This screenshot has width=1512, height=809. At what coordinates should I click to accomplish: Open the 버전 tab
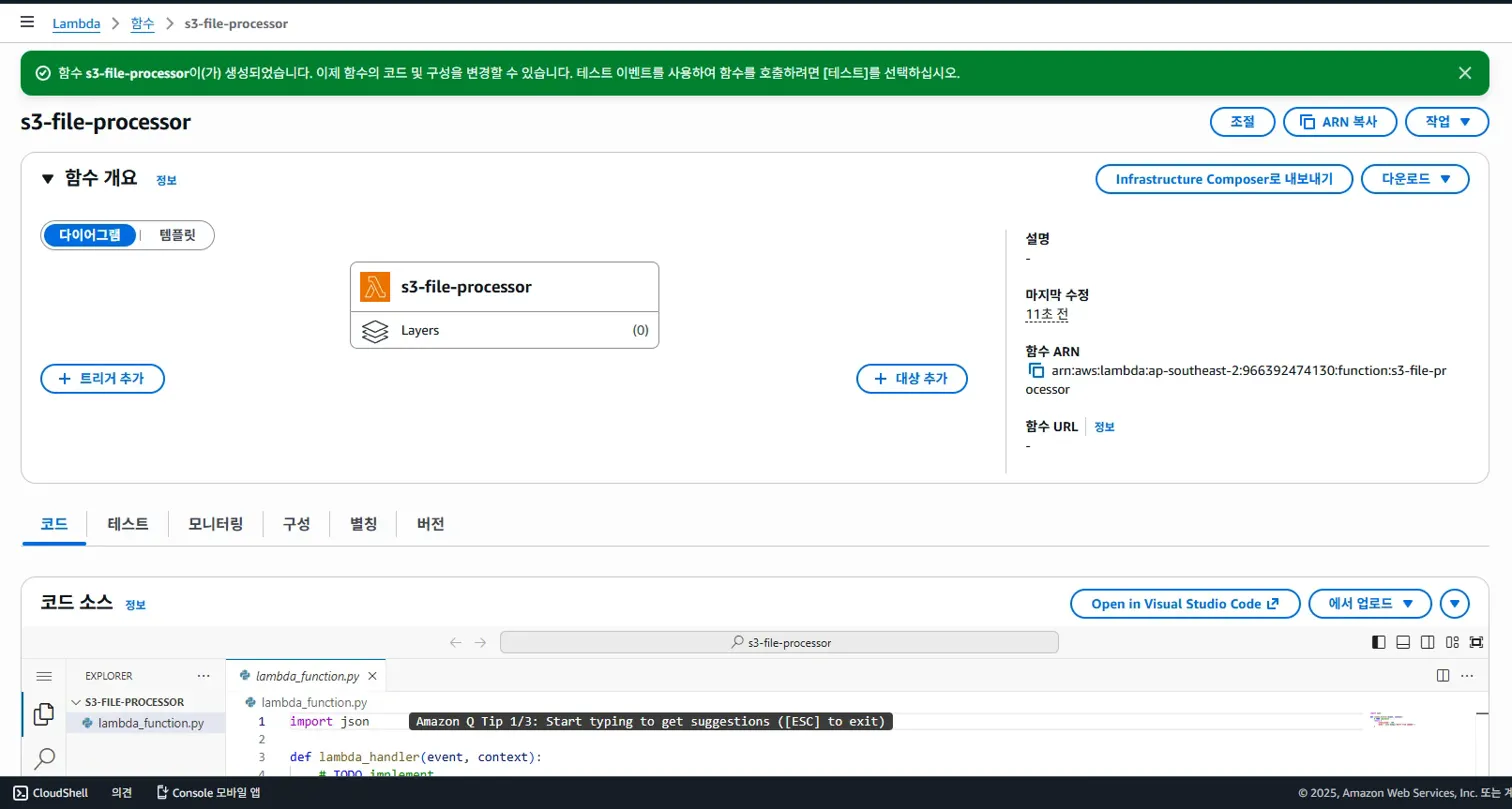(x=430, y=524)
